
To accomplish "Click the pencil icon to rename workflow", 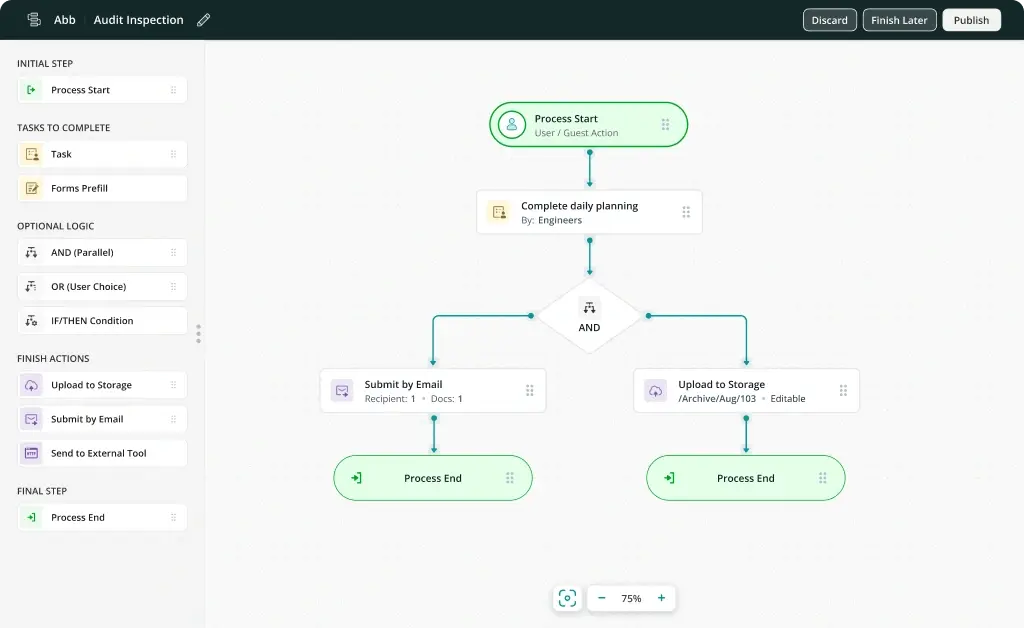I will 204,20.
